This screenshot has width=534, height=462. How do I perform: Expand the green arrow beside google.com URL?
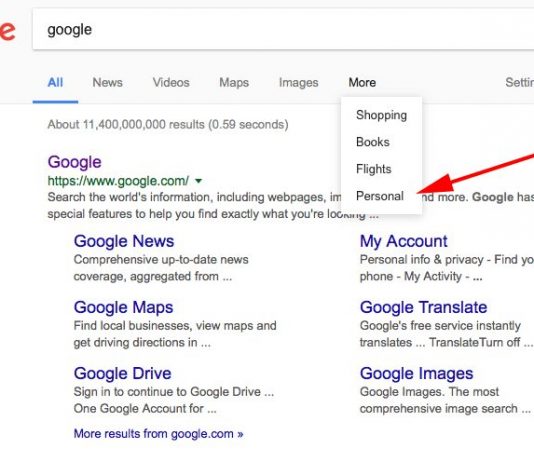tap(198, 181)
